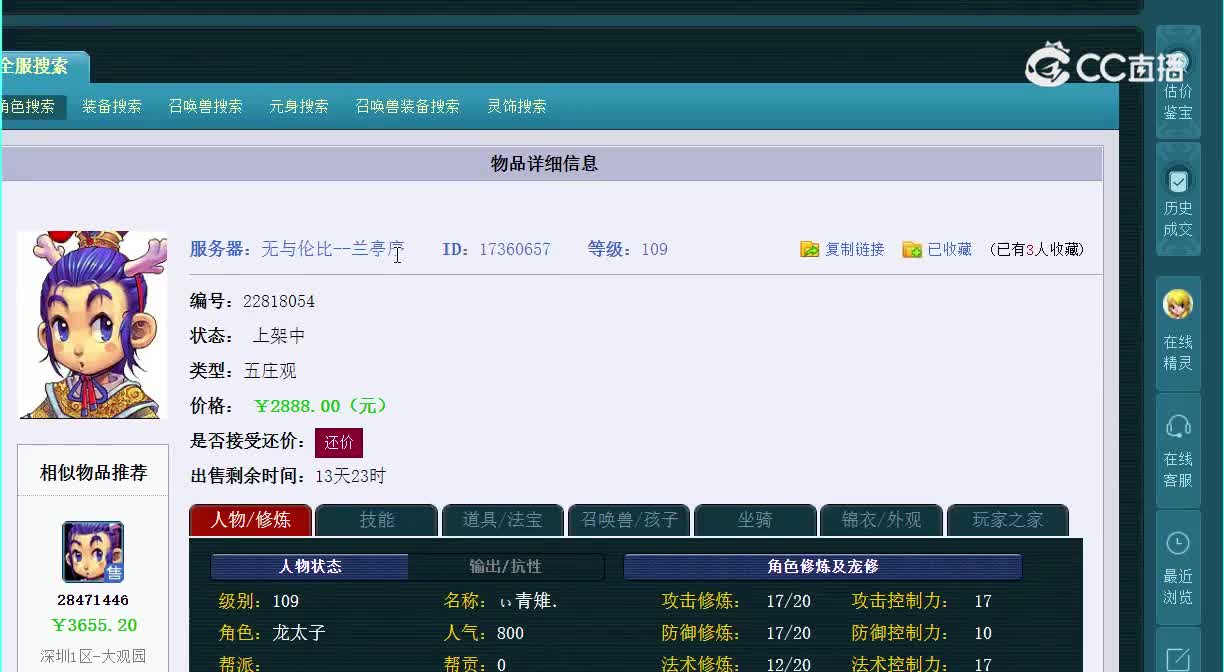Viewport: 1224px width, 672px height.
Task: Open the 玩家之家 tab
Action: coord(1008,520)
